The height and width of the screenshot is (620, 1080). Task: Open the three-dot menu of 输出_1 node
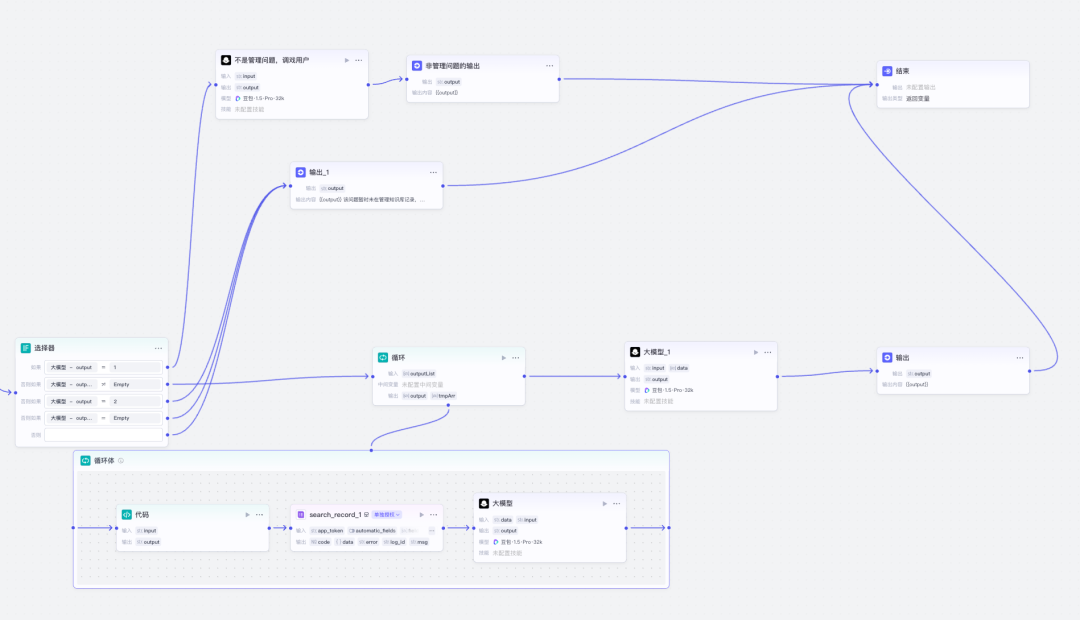433,172
